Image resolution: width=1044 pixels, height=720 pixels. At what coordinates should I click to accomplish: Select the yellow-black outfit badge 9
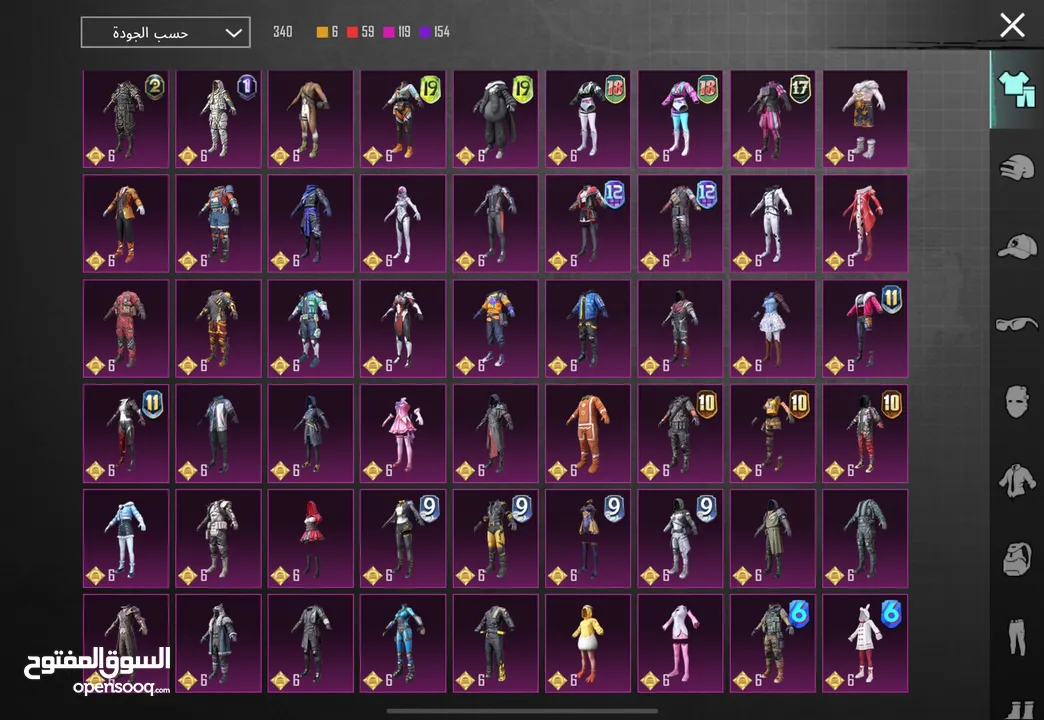(495, 538)
